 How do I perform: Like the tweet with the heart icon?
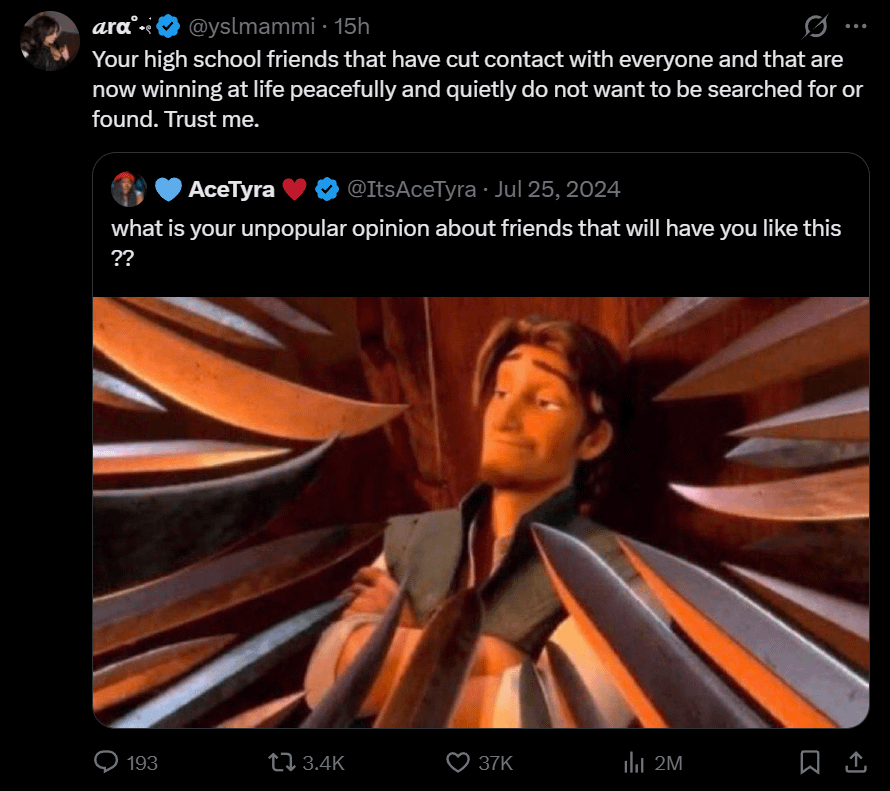458,762
